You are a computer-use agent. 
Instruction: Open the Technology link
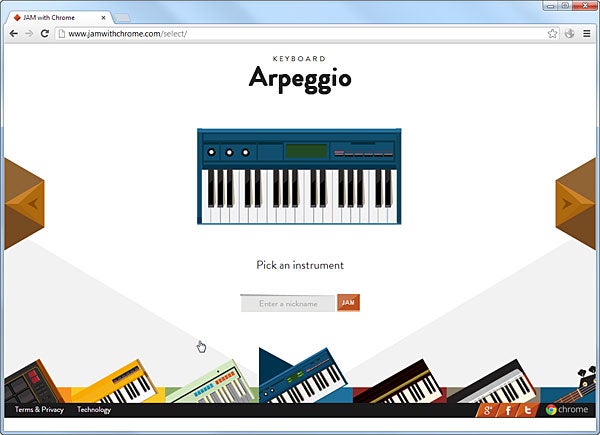pos(94,410)
